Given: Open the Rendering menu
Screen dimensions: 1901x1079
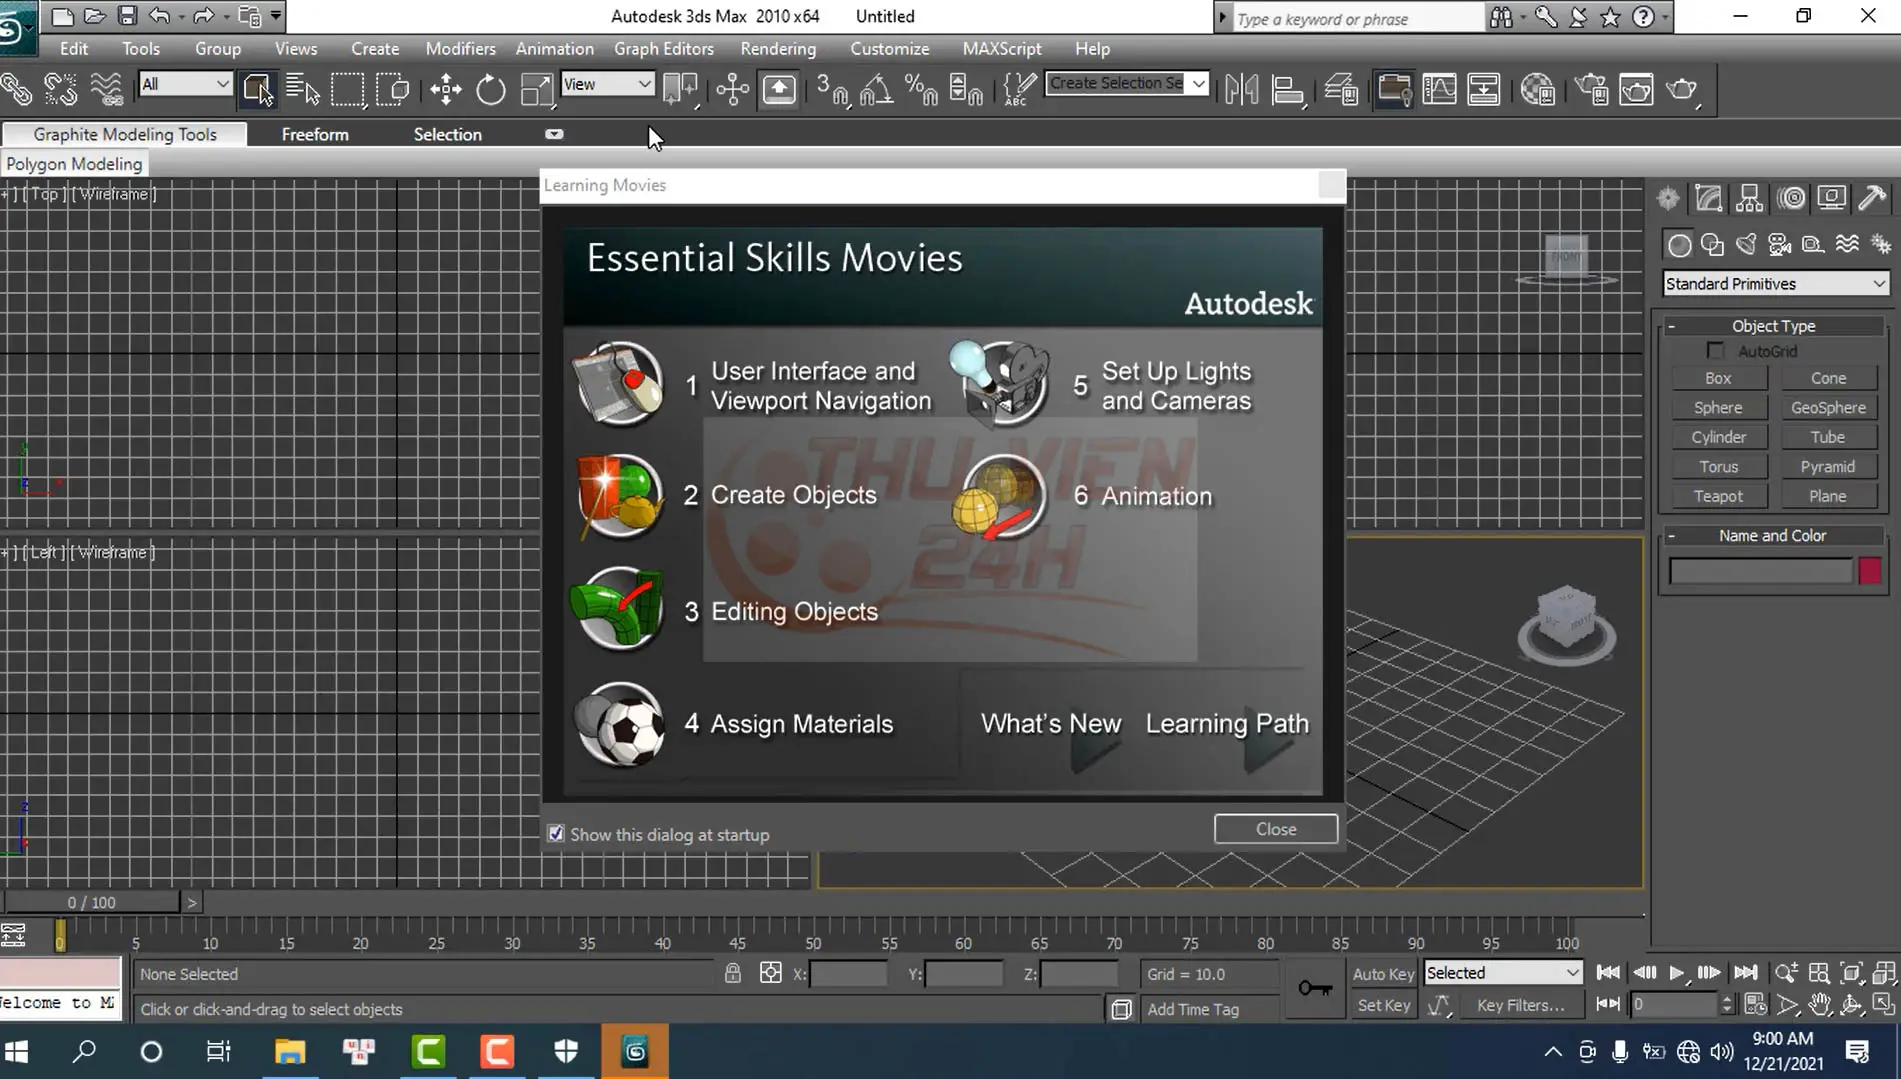Looking at the screenshot, I should (778, 48).
